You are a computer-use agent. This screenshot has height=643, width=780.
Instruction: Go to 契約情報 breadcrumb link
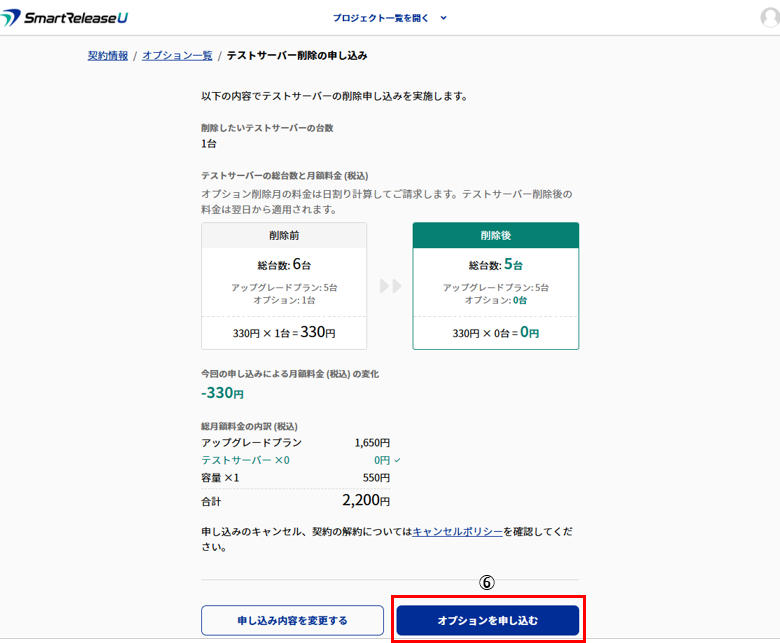[x=108, y=56]
